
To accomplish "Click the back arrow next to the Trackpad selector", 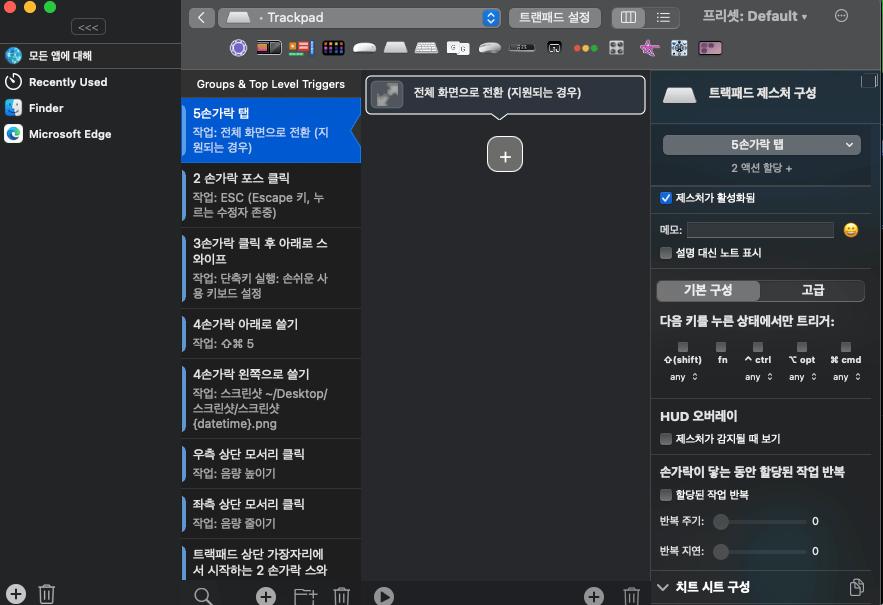I will tap(202, 18).
